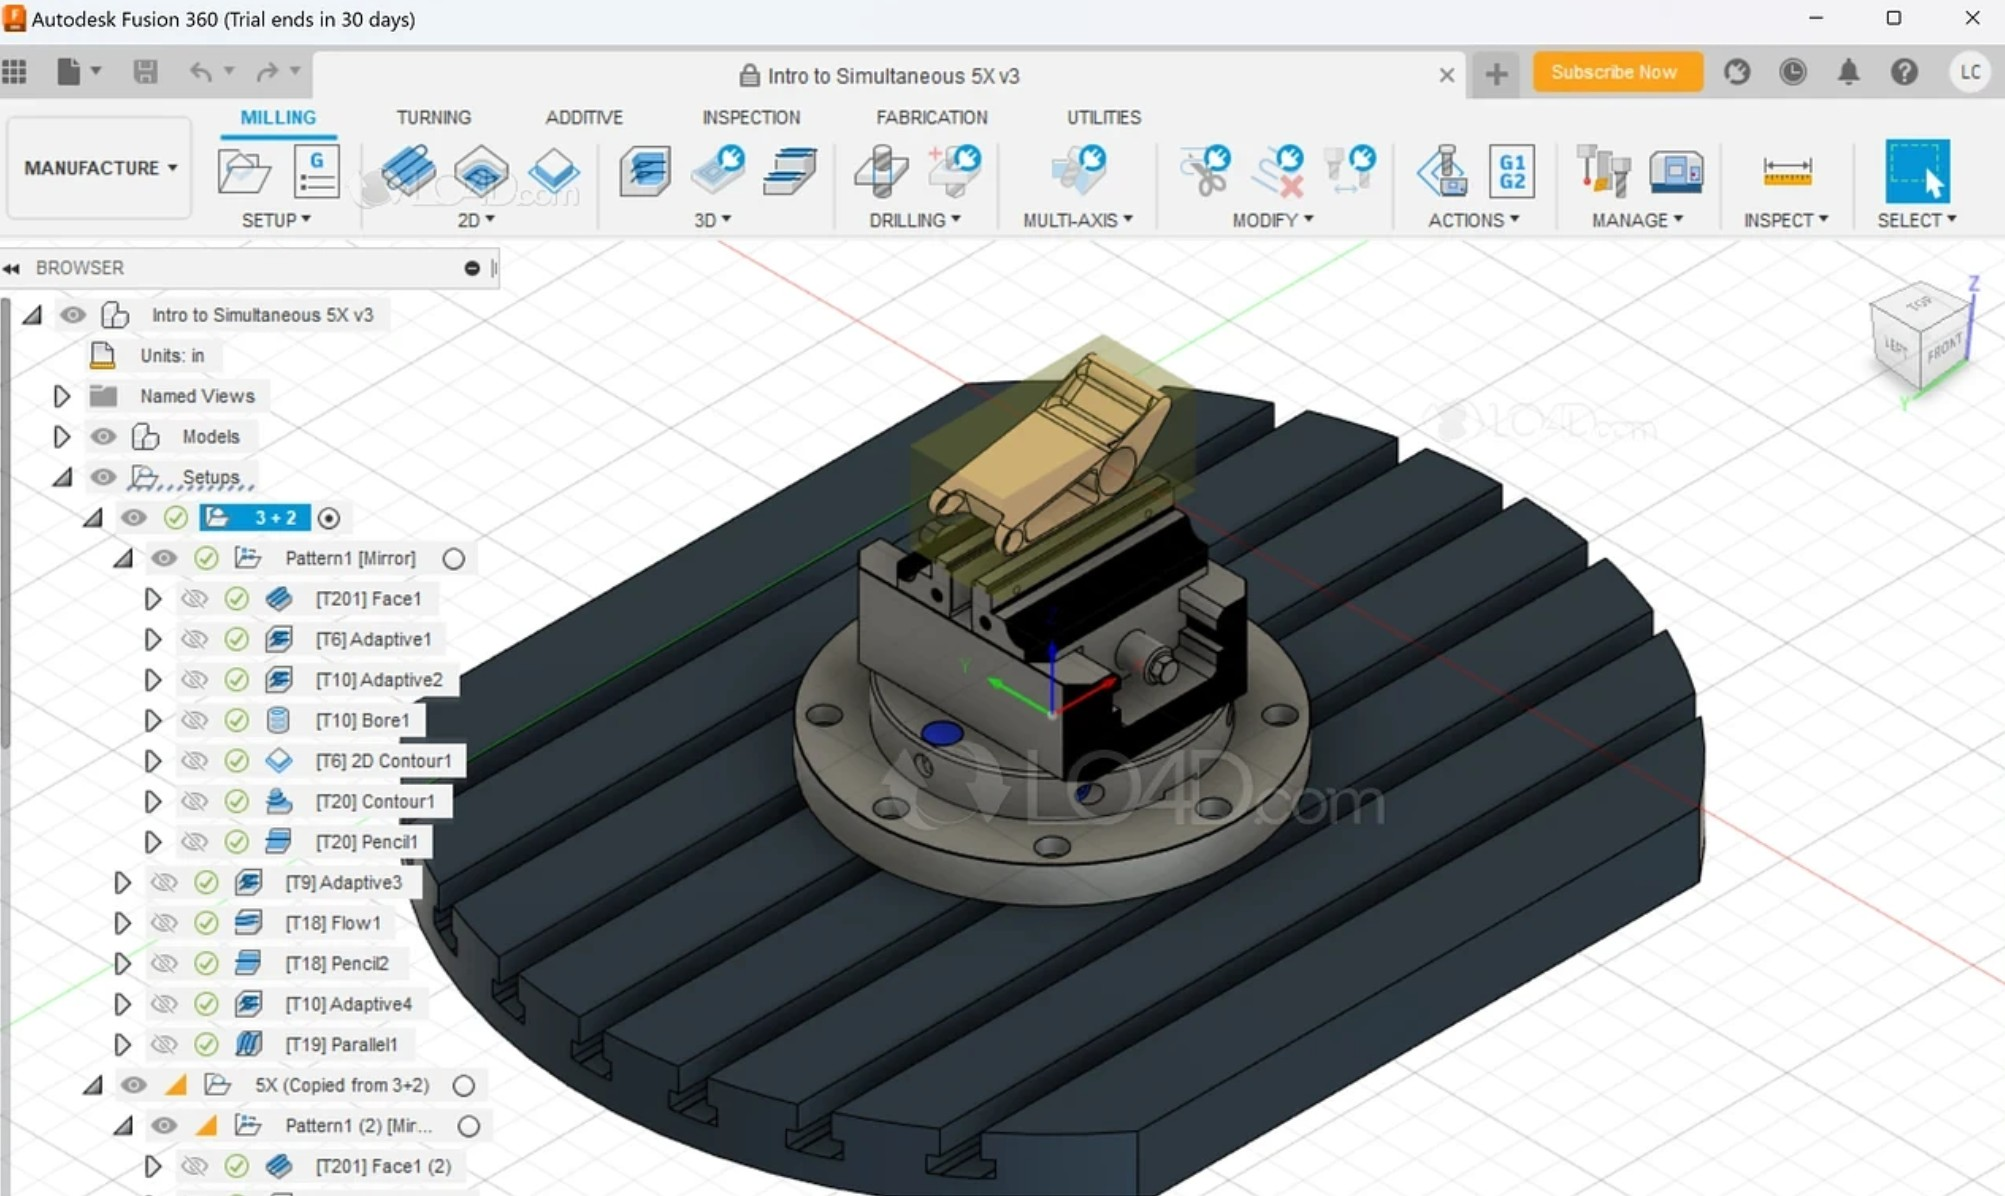Expand the Models node
This screenshot has width=2005, height=1196.
pos(61,436)
